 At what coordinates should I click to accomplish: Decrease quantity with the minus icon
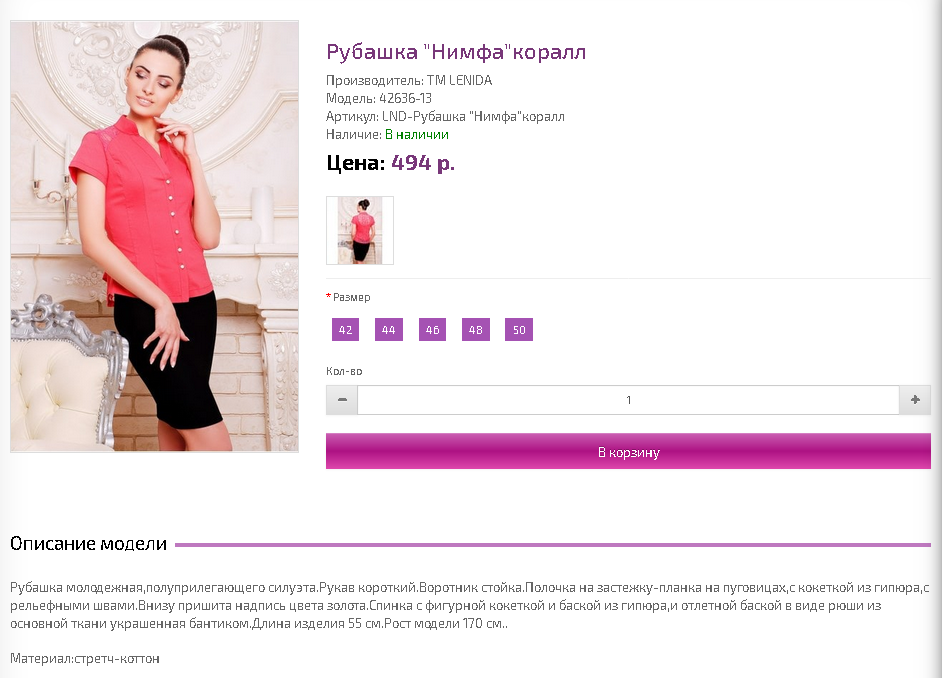[x=342, y=400]
